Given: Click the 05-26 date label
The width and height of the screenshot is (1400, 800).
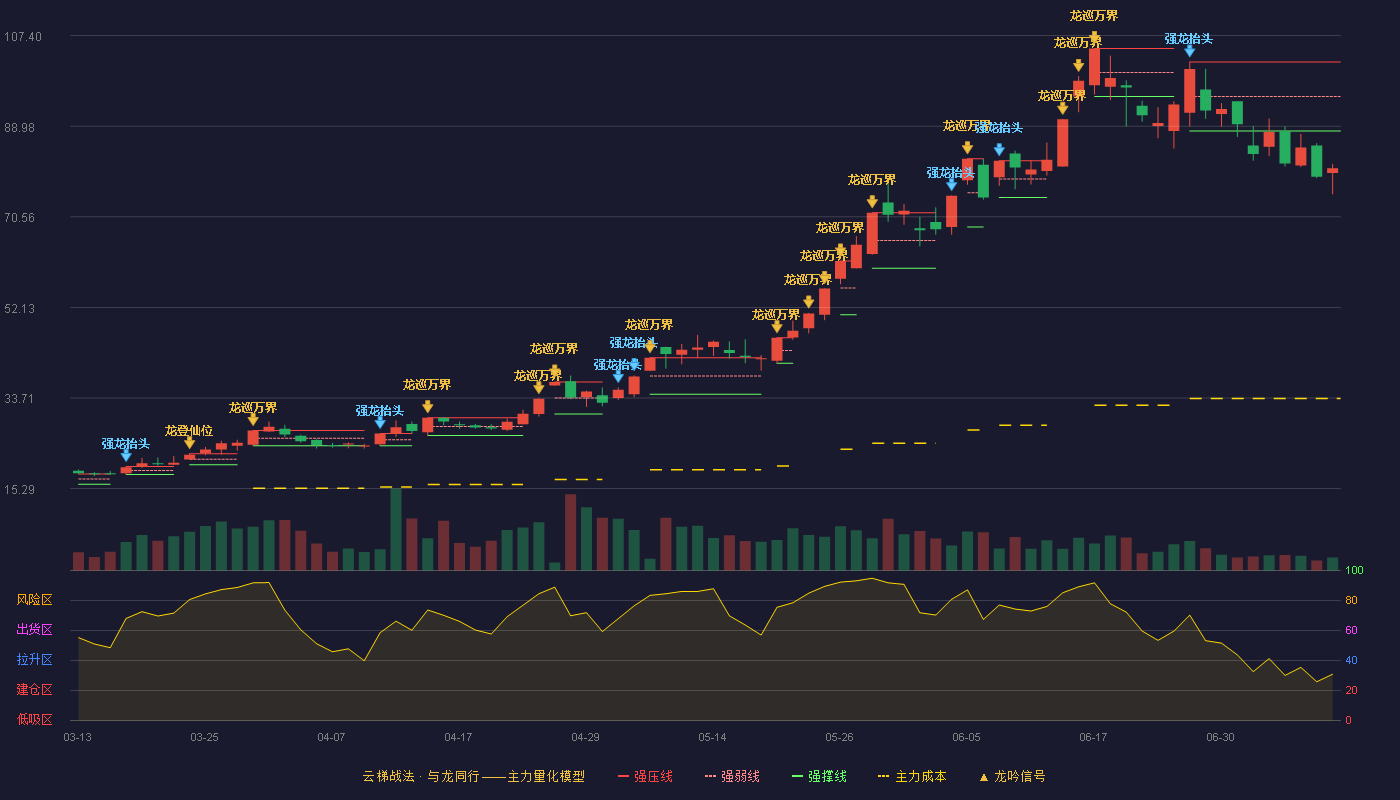Looking at the screenshot, I should (839, 737).
